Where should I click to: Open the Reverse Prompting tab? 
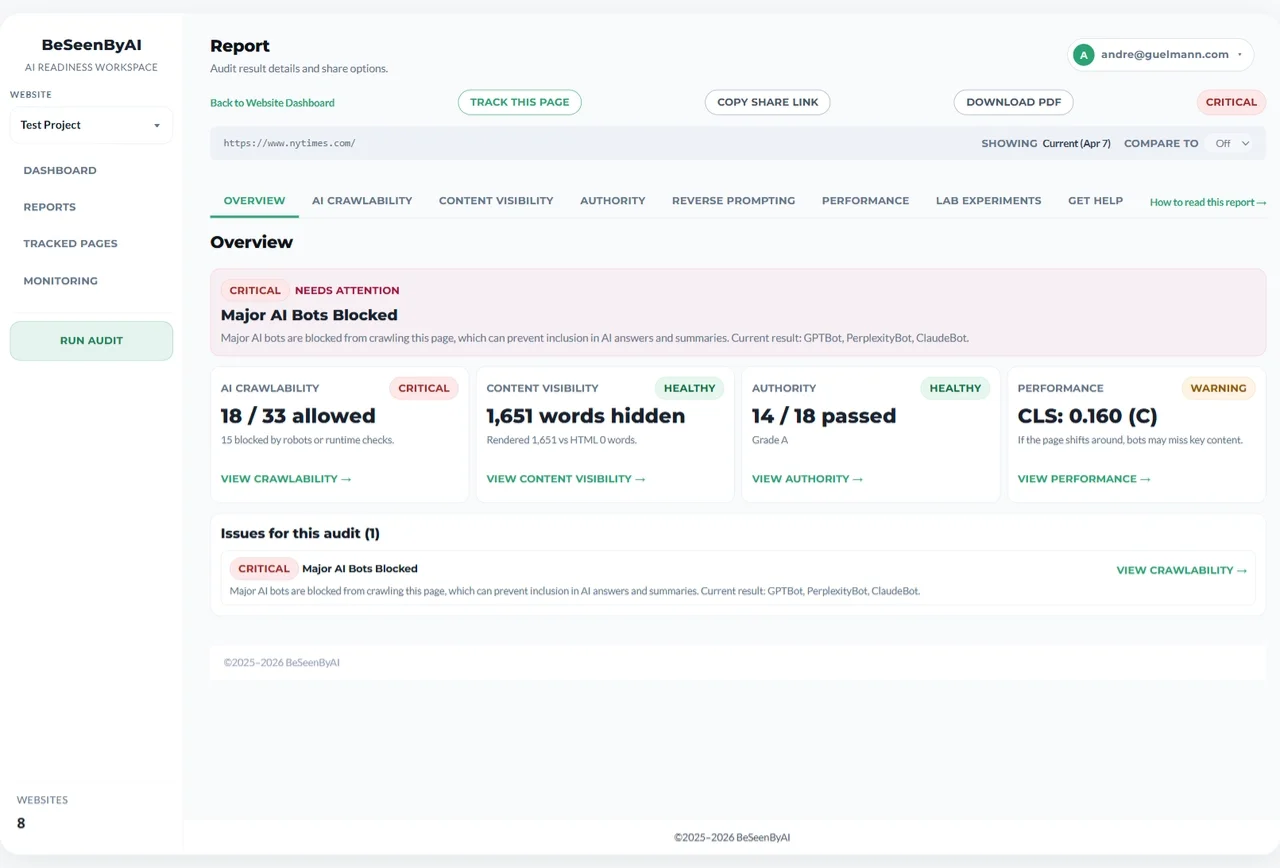[x=733, y=201]
